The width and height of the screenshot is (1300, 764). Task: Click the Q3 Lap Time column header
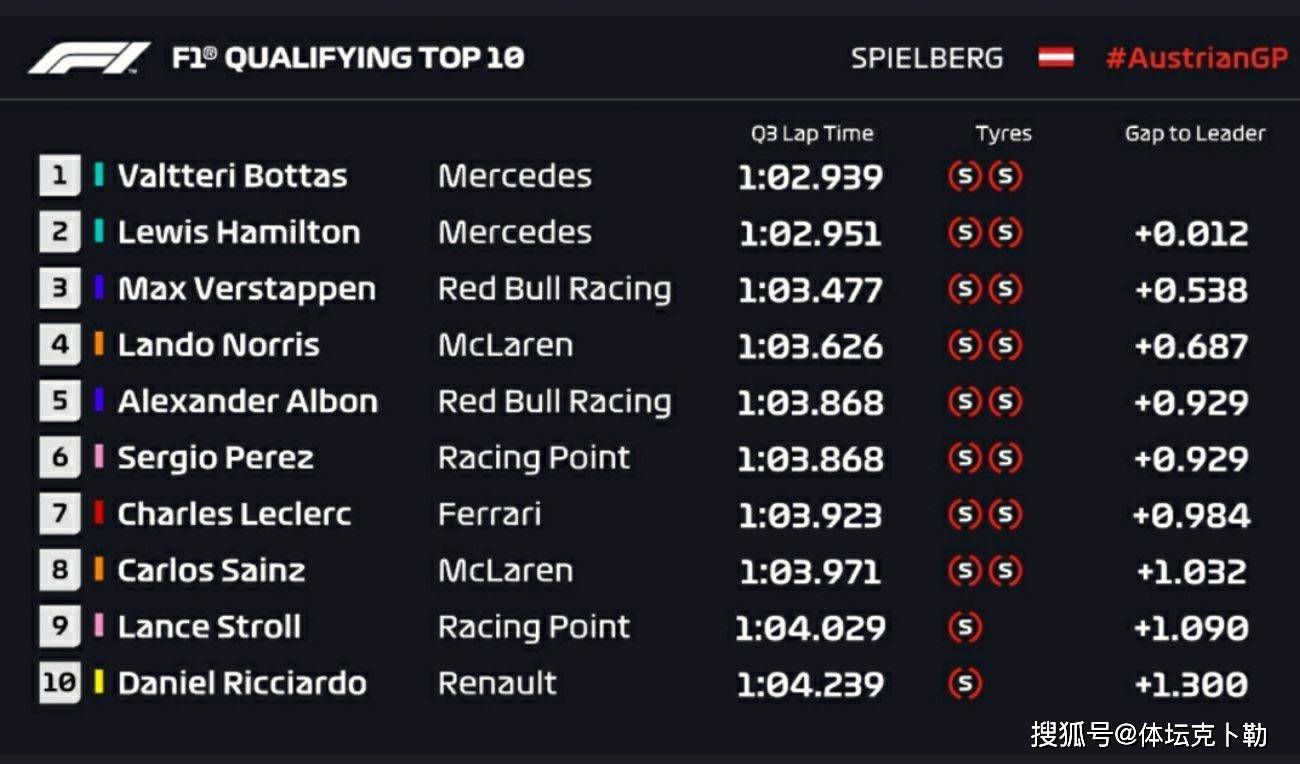[812, 133]
